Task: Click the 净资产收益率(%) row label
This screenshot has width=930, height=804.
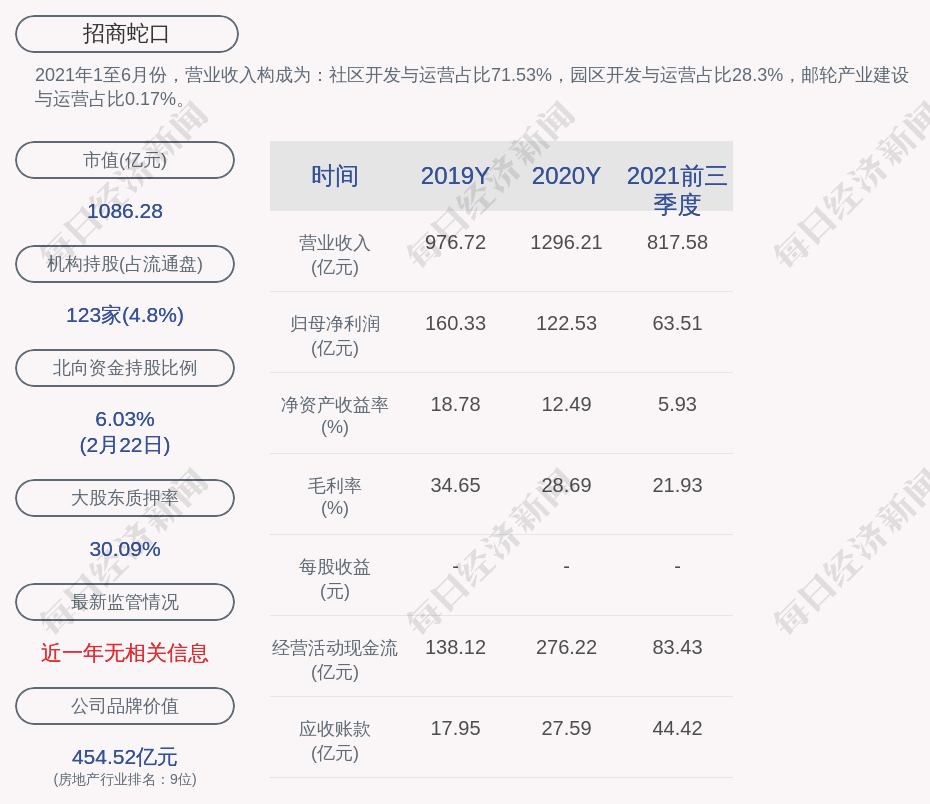Action: [x=335, y=416]
